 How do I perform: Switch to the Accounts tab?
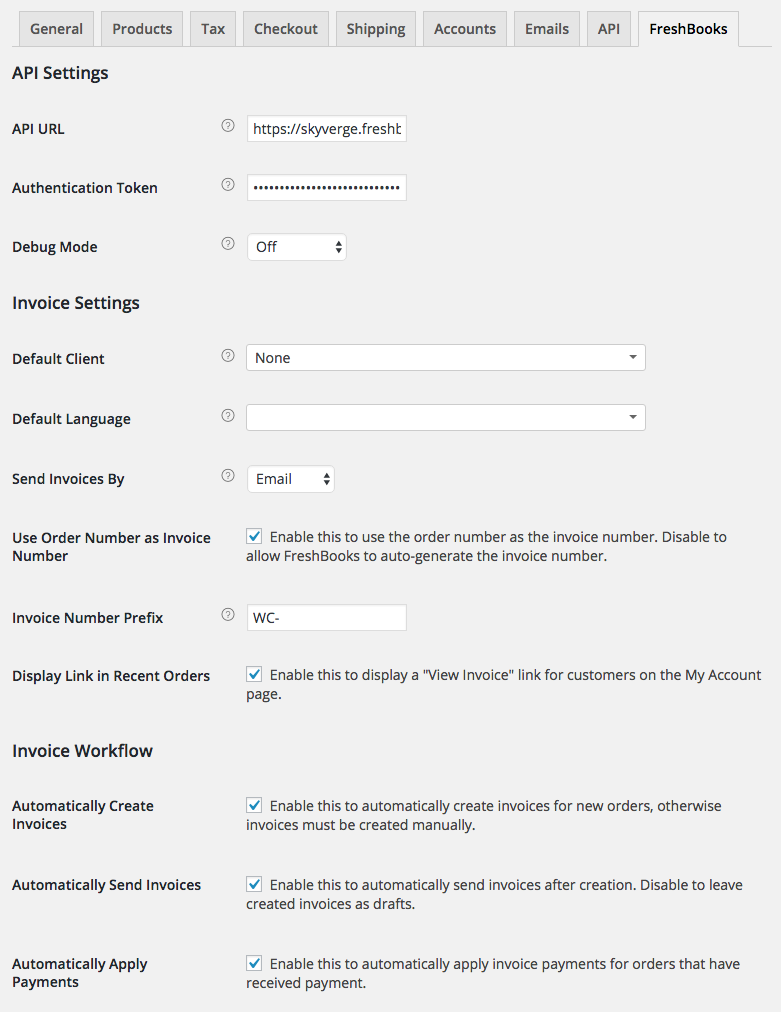tap(465, 29)
